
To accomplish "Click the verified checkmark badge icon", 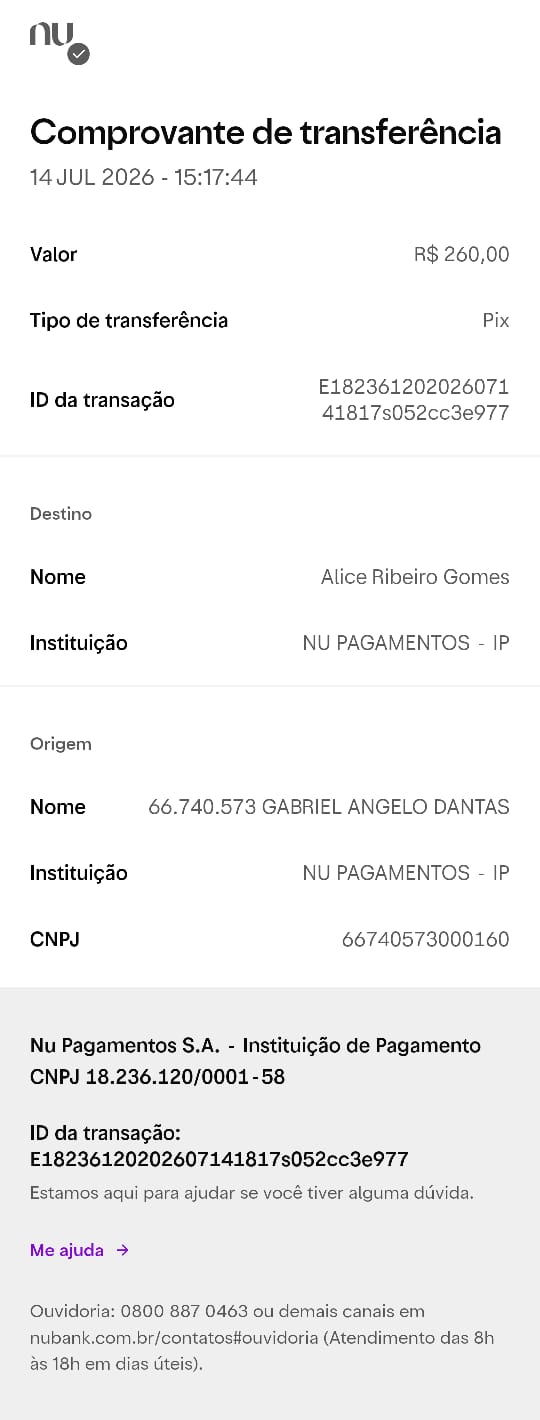I will pos(79,54).
